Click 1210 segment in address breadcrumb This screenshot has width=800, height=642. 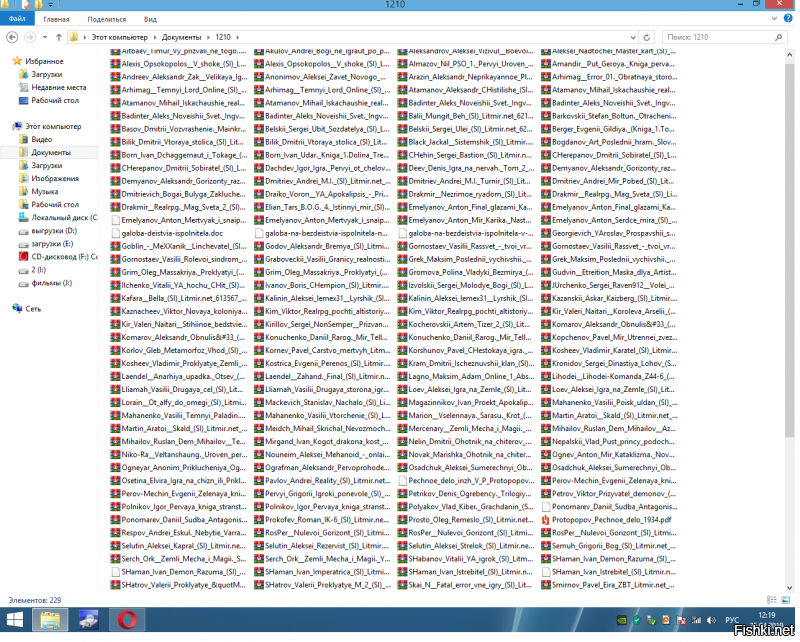click(x=223, y=37)
